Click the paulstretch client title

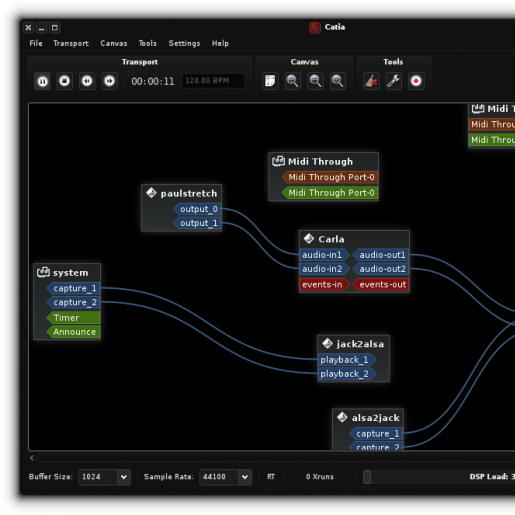[x=189, y=193]
